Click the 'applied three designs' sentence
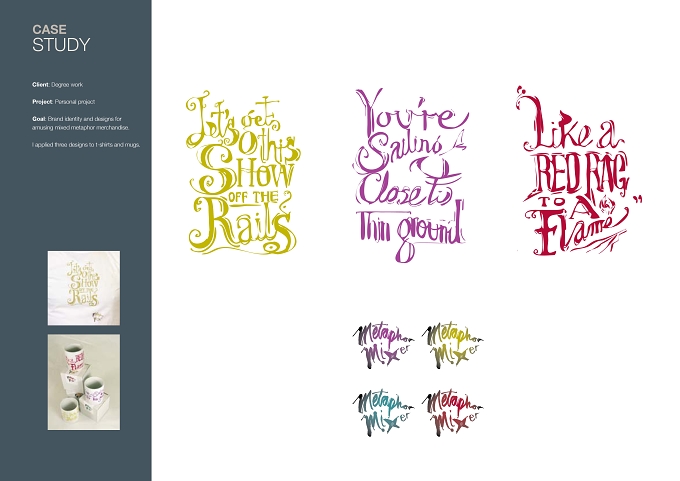 click(86, 145)
